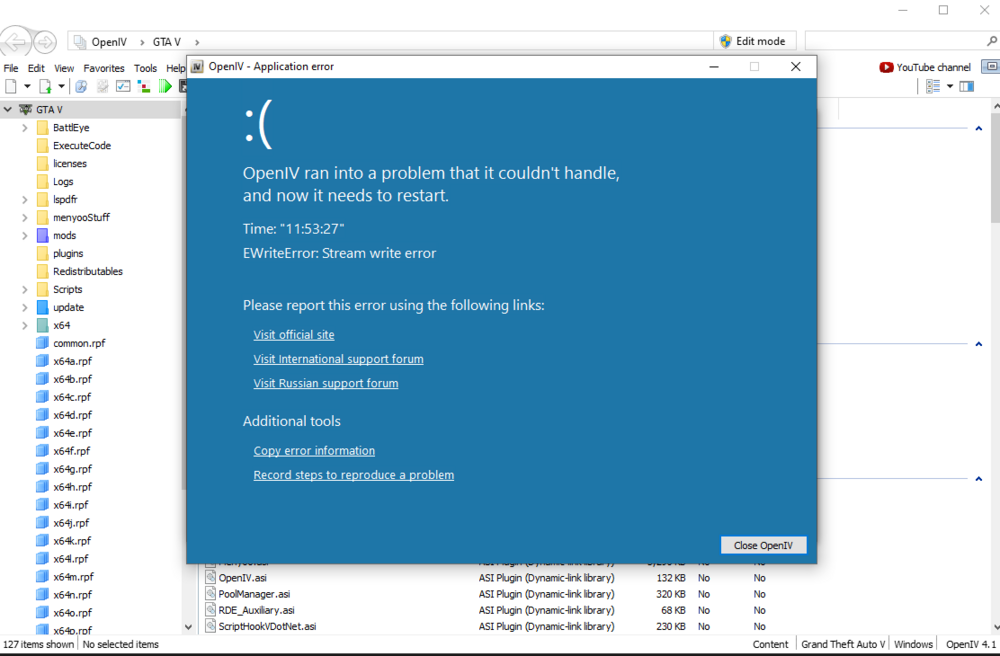
Task: Select the green run arrow toolbar icon
Action: coord(164,86)
